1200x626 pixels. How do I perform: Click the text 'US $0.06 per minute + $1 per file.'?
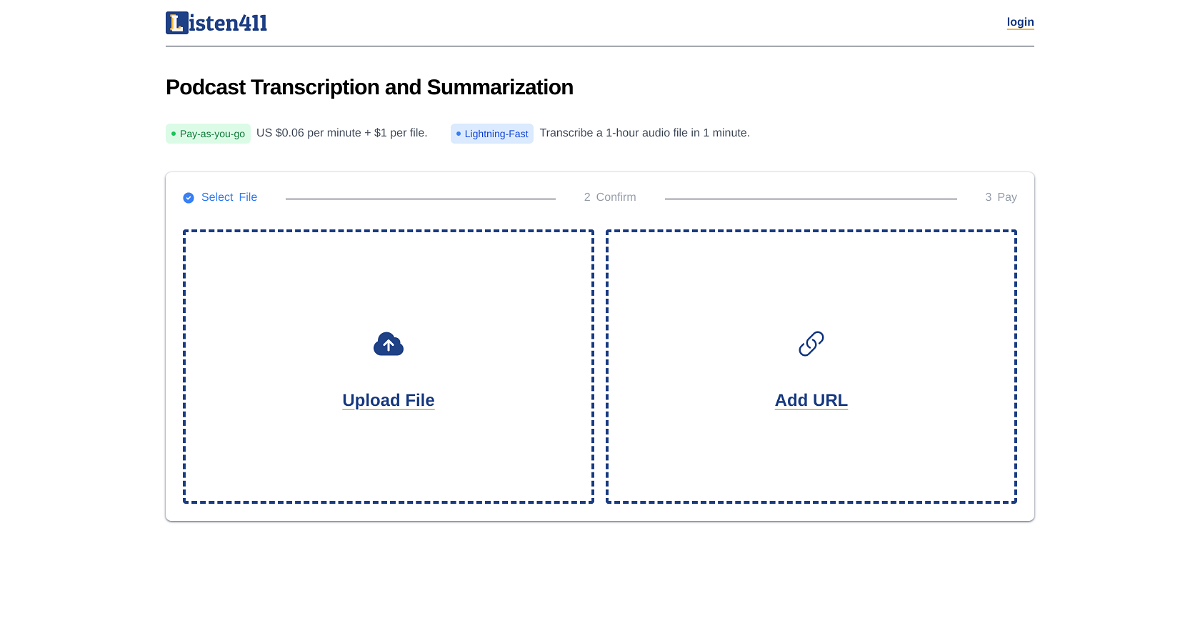click(x=342, y=132)
